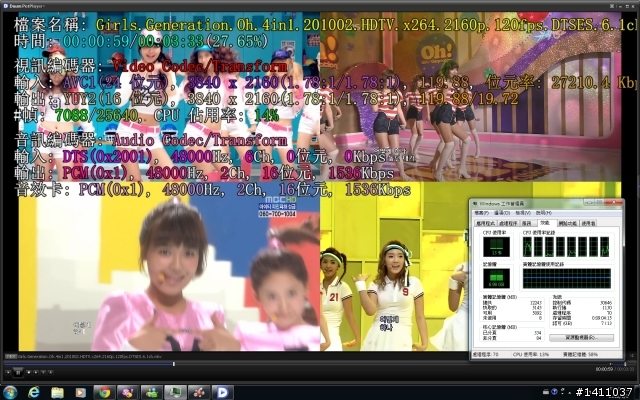This screenshot has height=400, width=640.
Task: Switch to the 服務 tab
Action: point(527,223)
